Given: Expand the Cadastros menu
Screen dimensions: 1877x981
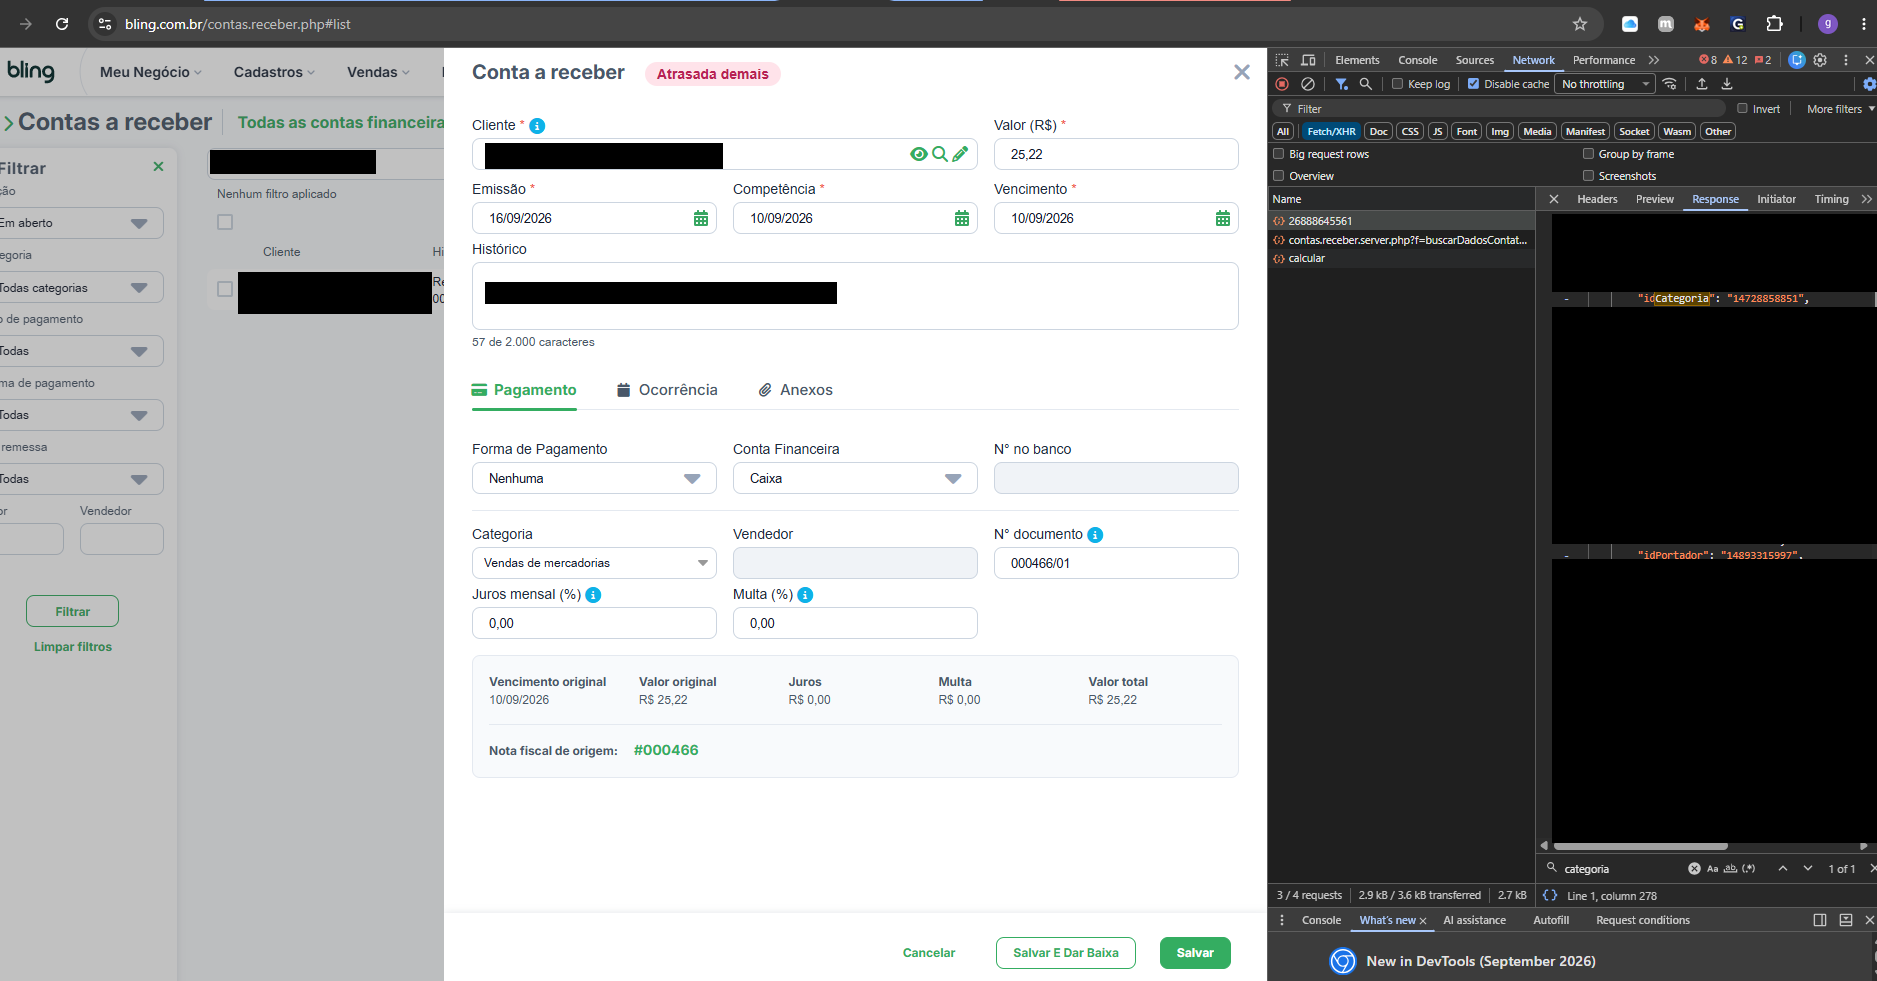Looking at the screenshot, I should 274,72.
